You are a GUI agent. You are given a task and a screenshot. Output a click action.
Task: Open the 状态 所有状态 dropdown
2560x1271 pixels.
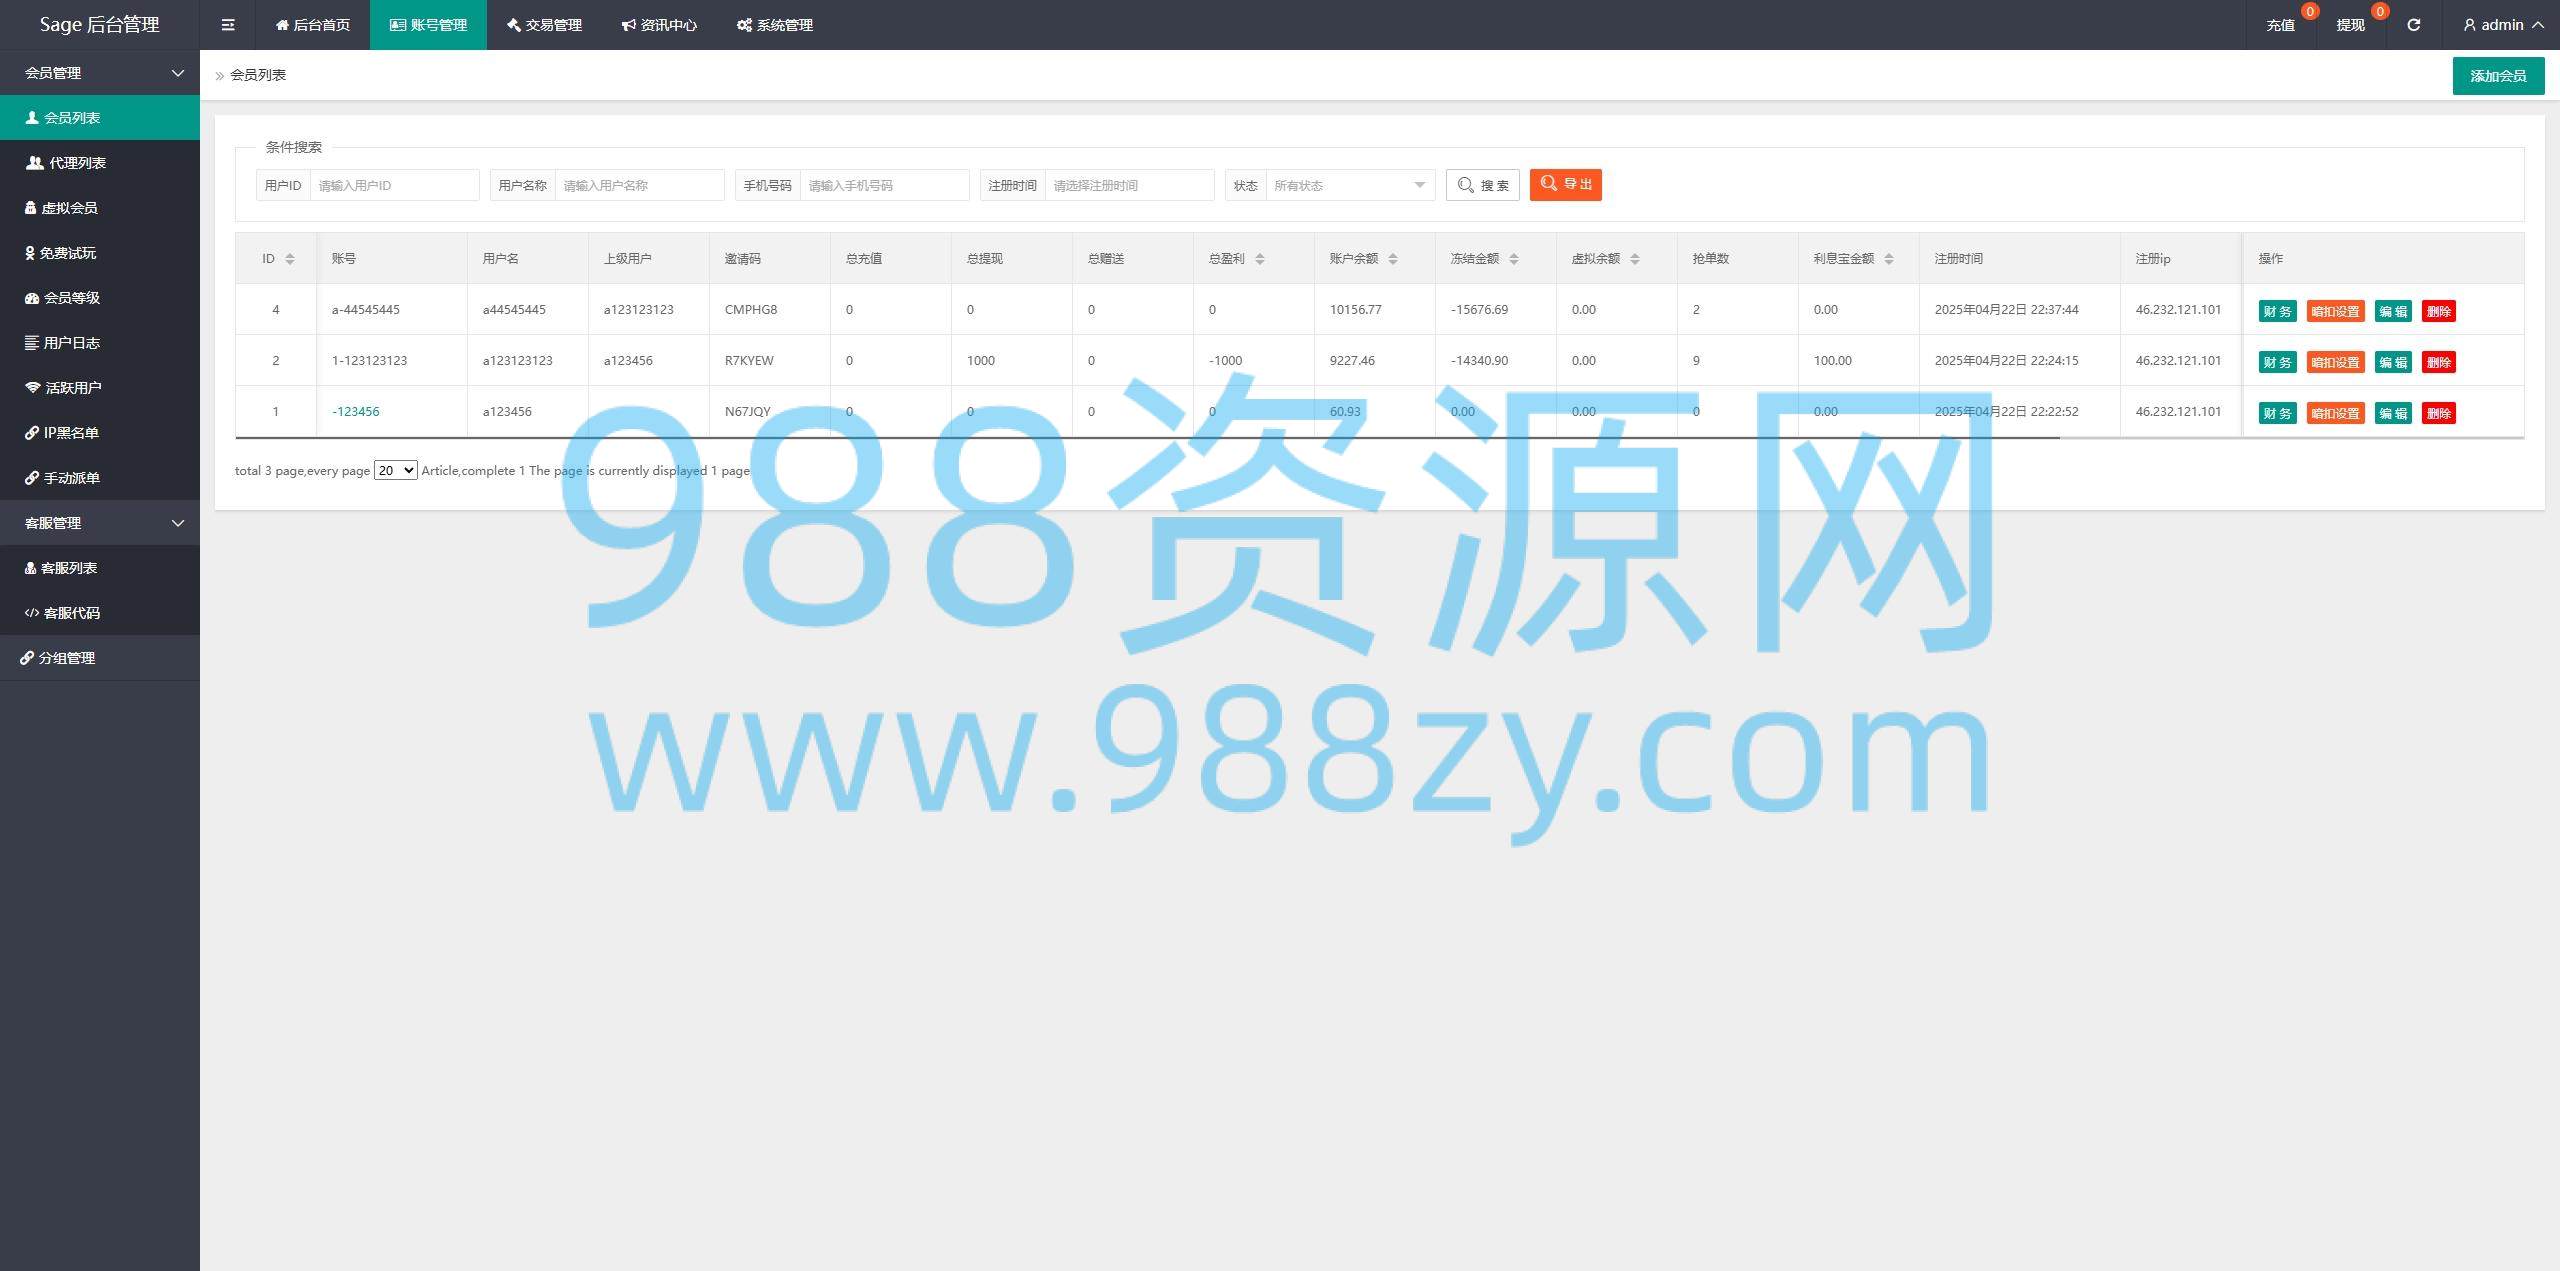tap(1349, 185)
